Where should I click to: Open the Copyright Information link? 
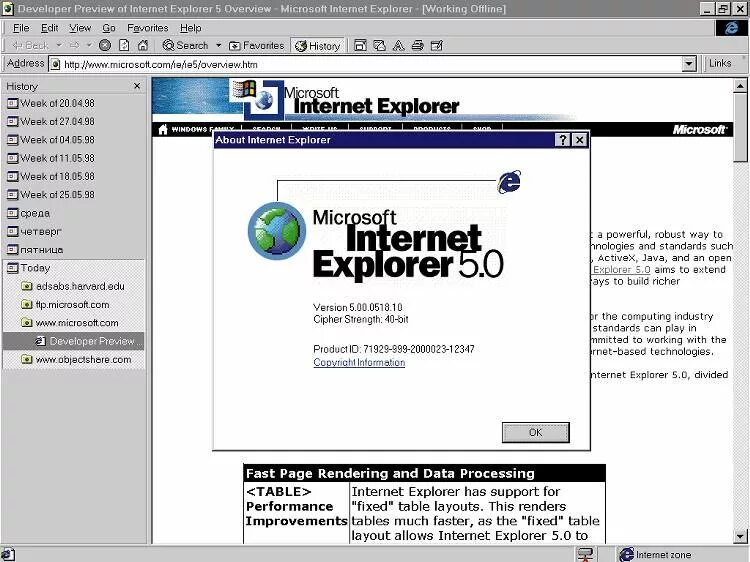(x=359, y=363)
